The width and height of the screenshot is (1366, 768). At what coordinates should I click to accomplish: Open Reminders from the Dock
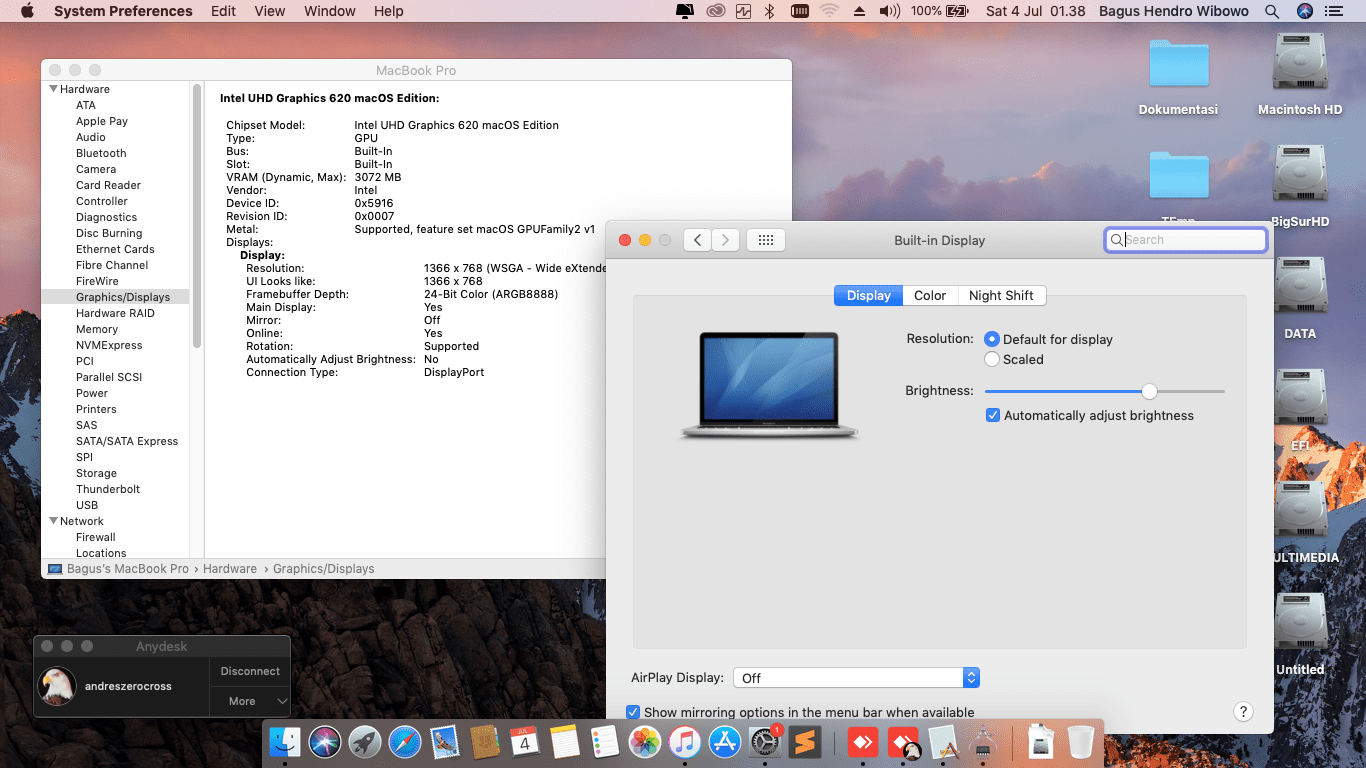[605, 742]
